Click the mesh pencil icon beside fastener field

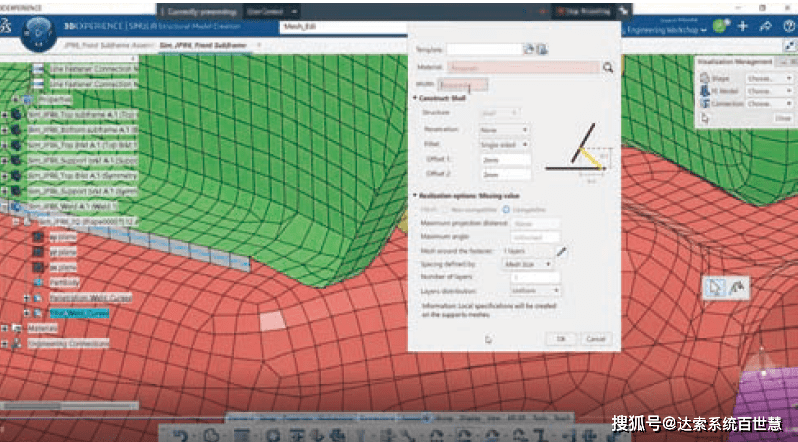(x=561, y=250)
